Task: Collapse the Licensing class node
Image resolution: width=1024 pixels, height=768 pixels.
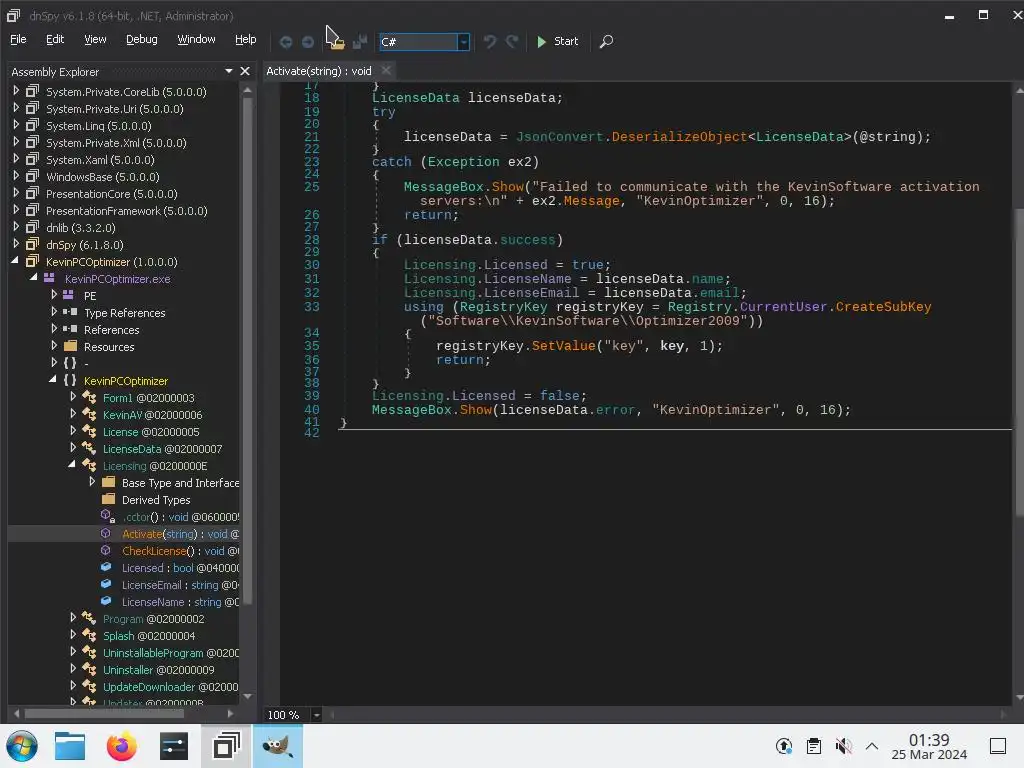Action: (71, 465)
